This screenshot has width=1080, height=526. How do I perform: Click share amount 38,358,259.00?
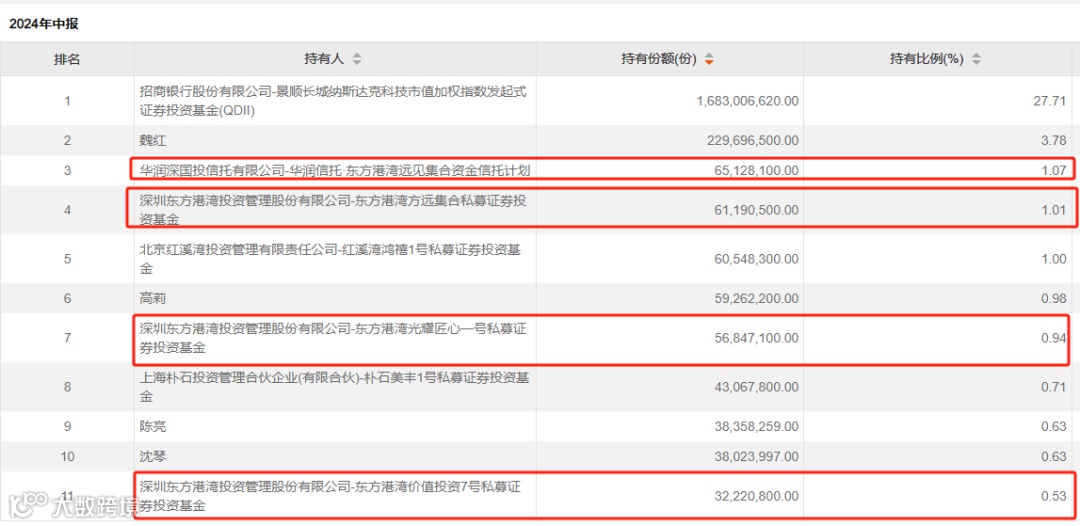(756, 426)
